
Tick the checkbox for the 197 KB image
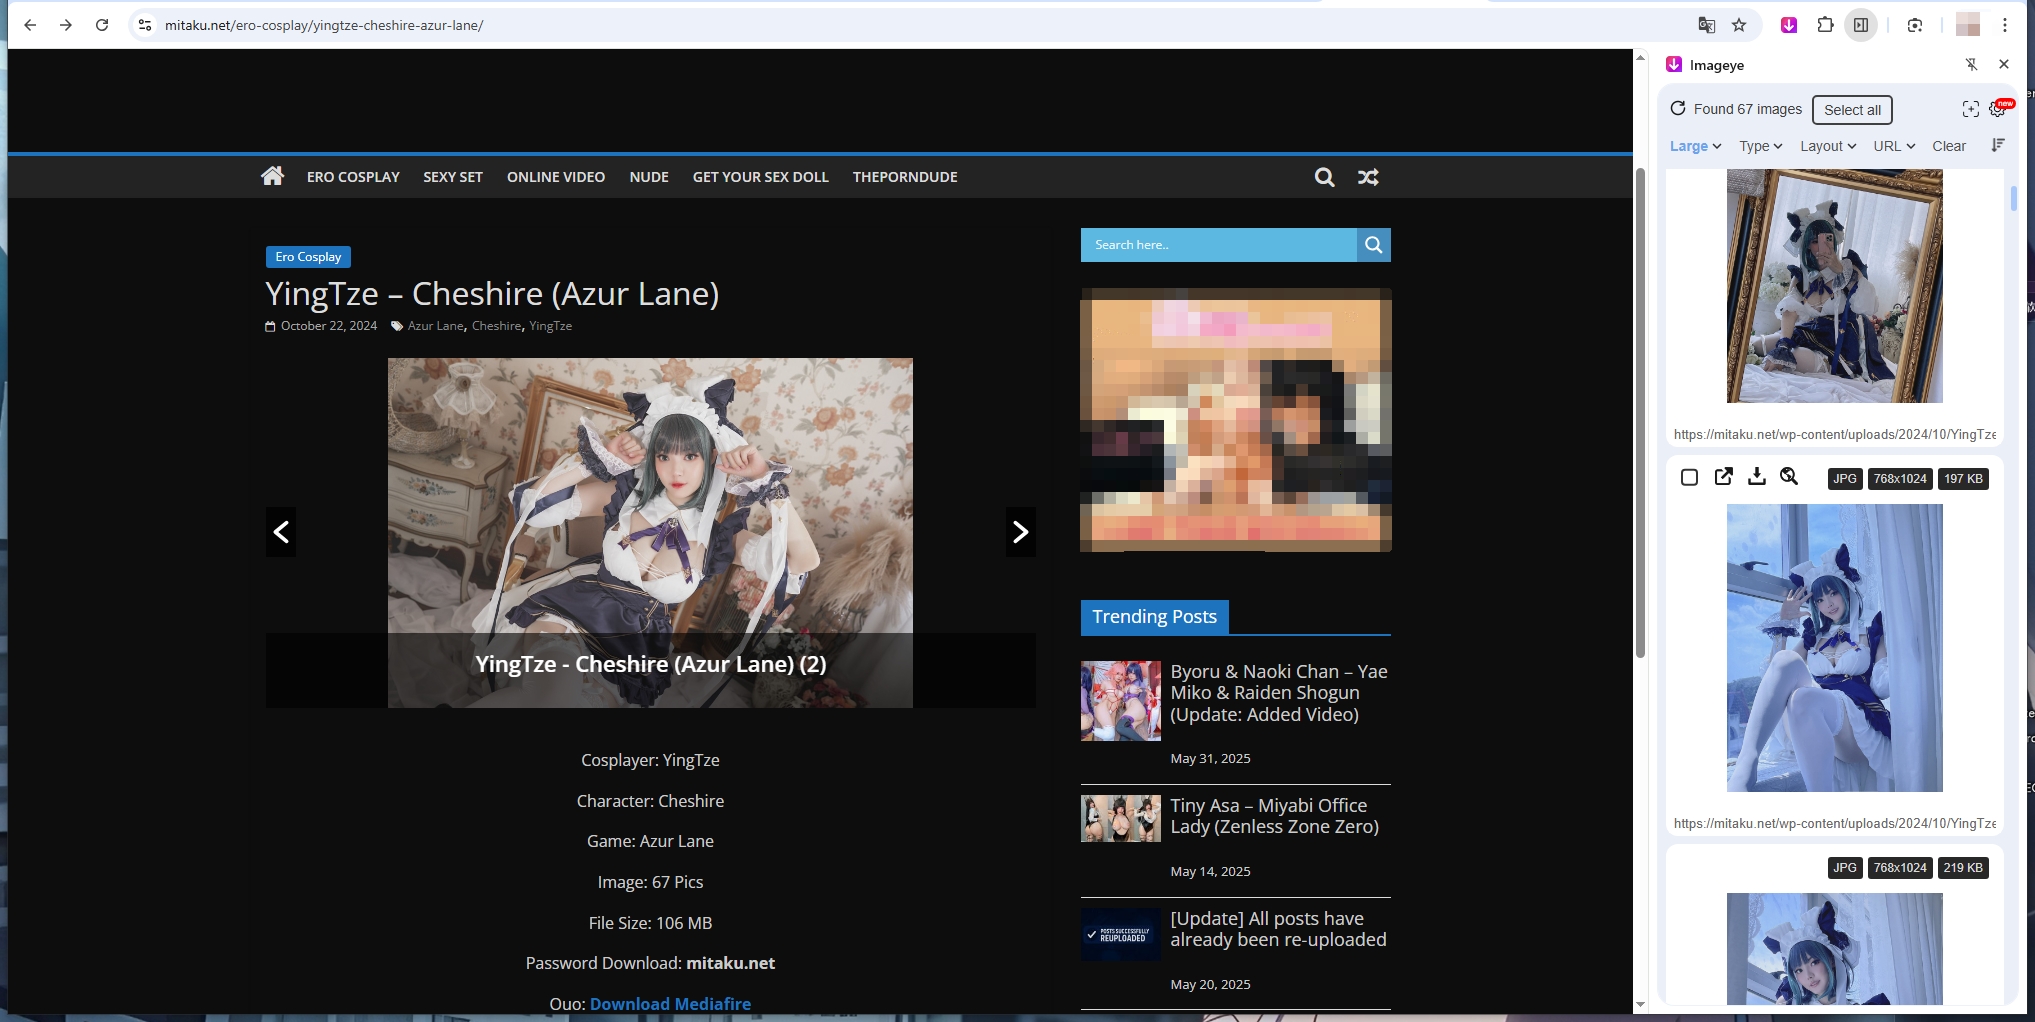[1689, 478]
